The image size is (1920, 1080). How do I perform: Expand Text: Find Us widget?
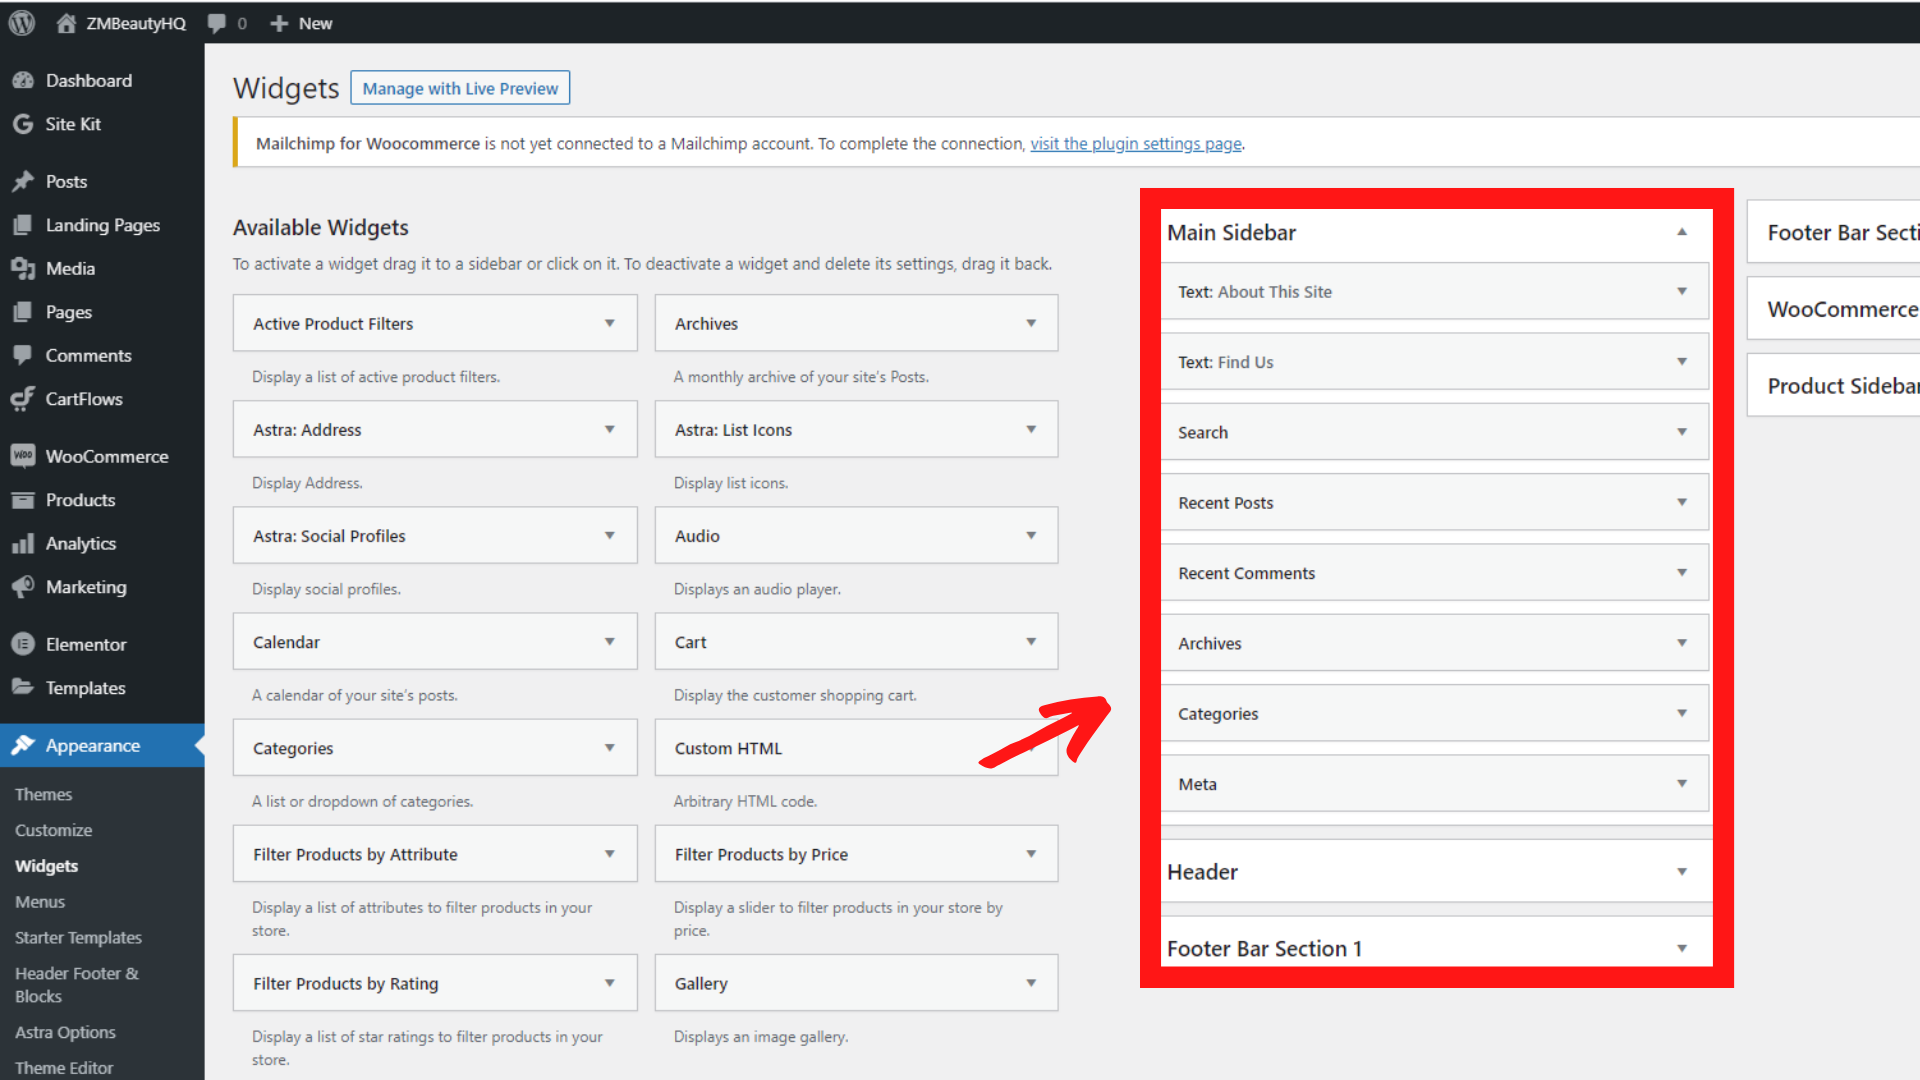pyautogui.click(x=1682, y=361)
